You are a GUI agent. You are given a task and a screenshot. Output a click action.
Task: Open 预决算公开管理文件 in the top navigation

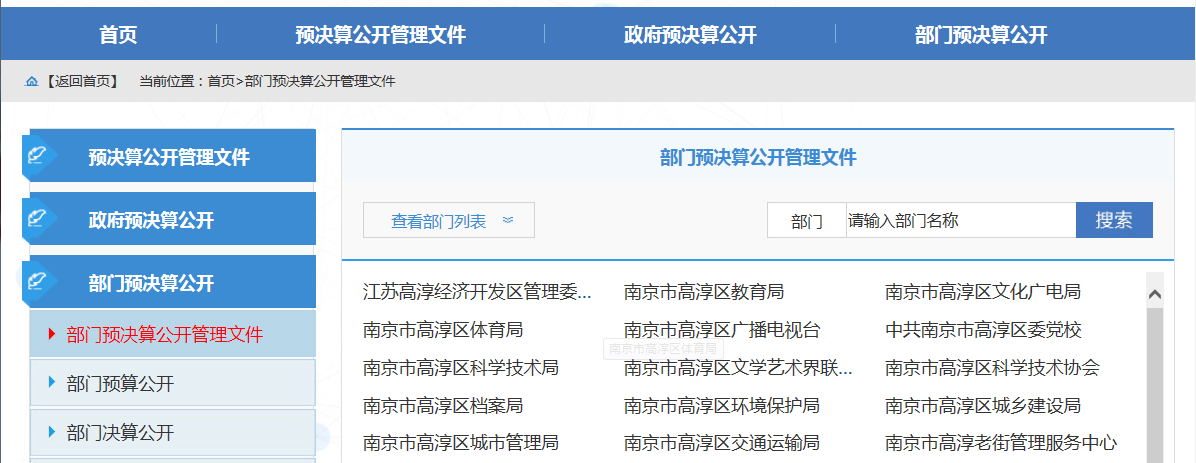point(381,35)
